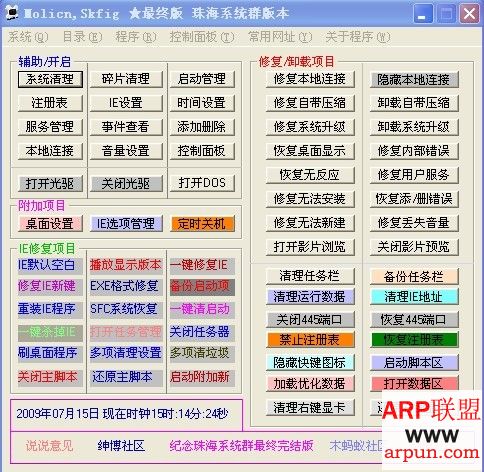The width and height of the screenshot is (484, 472).
Task: Click 播放显示版本
Action: 126,266
